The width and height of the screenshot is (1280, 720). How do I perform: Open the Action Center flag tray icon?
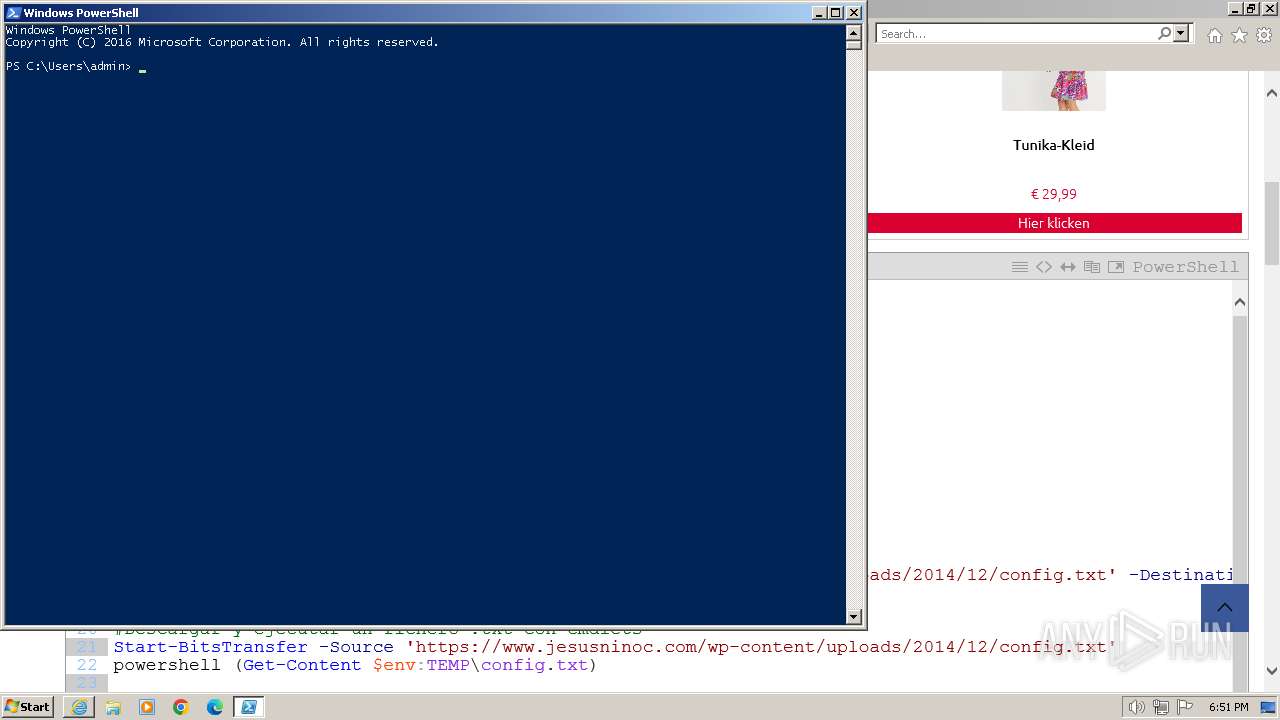1185,707
